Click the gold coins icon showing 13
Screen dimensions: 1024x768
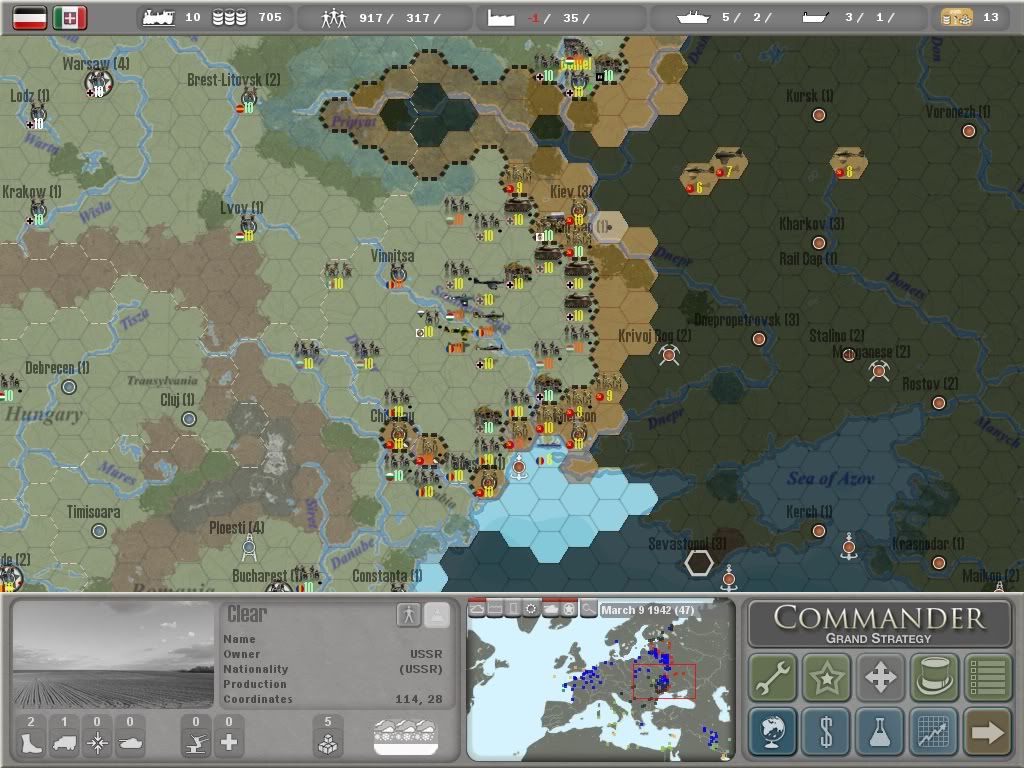(x=956, y=18)
